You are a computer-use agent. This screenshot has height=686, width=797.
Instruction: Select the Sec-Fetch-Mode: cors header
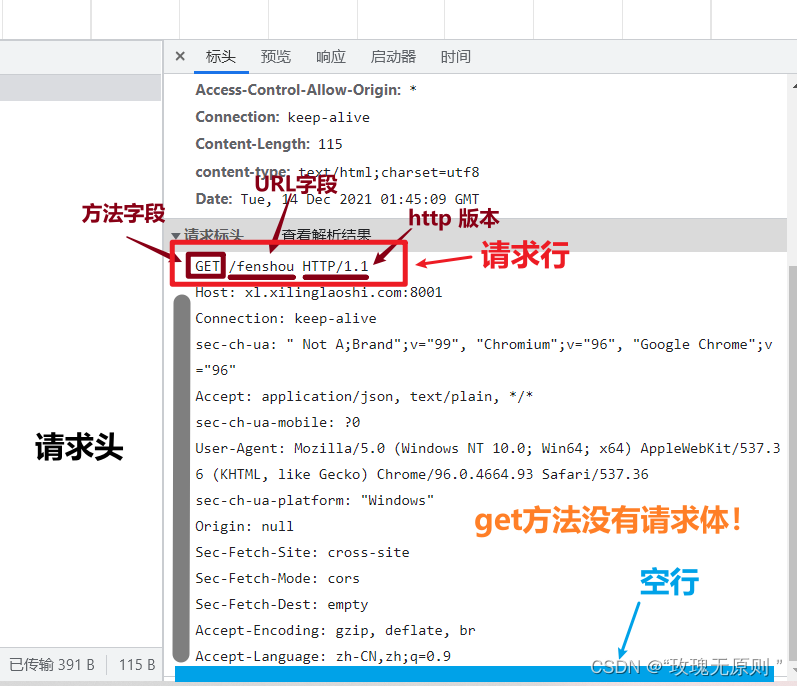278,579
